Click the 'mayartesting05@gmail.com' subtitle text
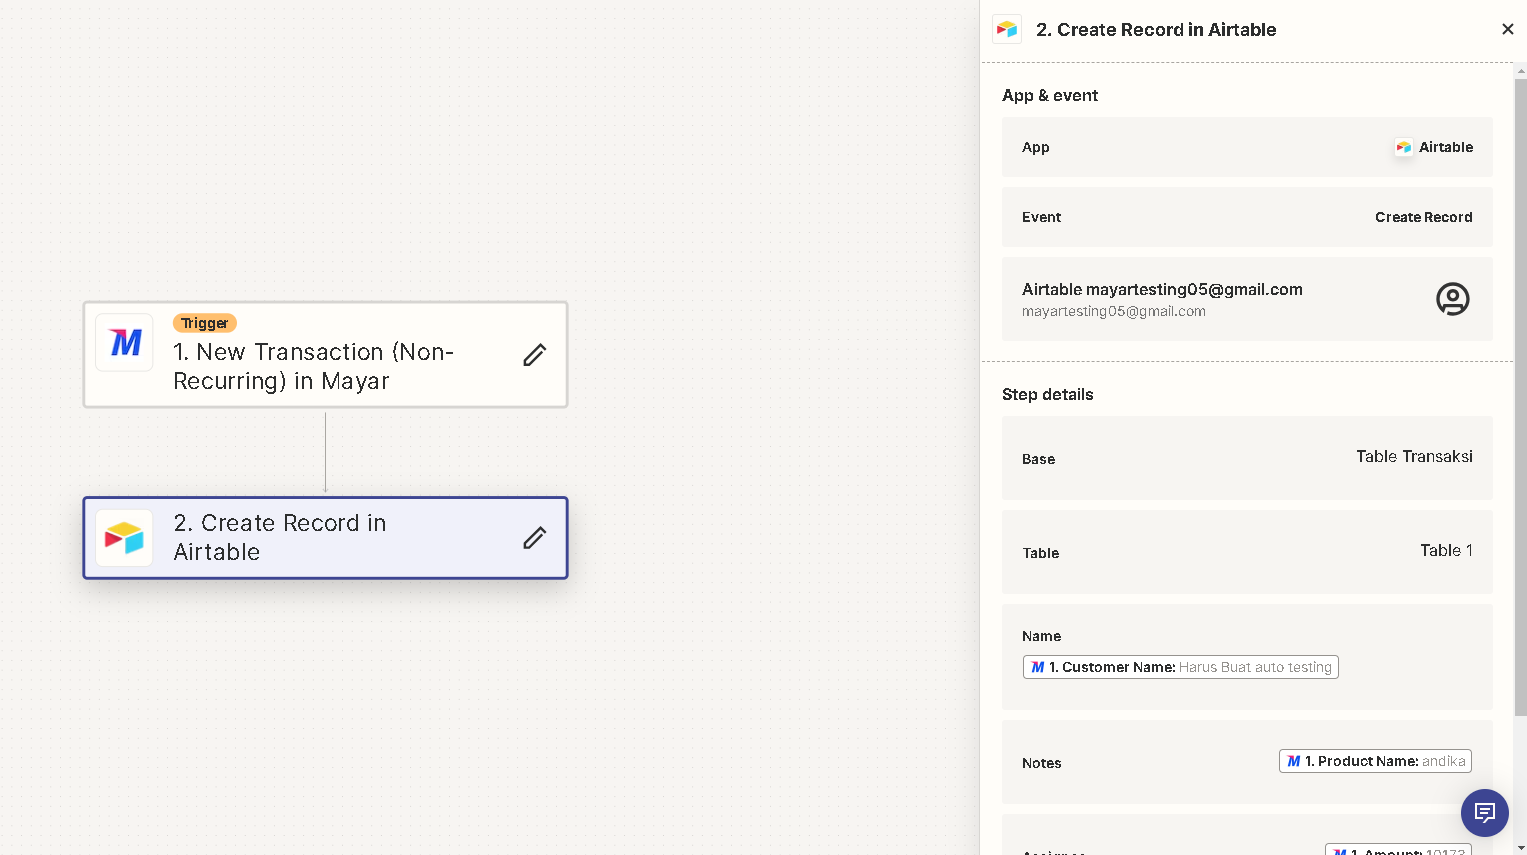The height and width of the screenshot is (855, 1527). click(1114, 311)
